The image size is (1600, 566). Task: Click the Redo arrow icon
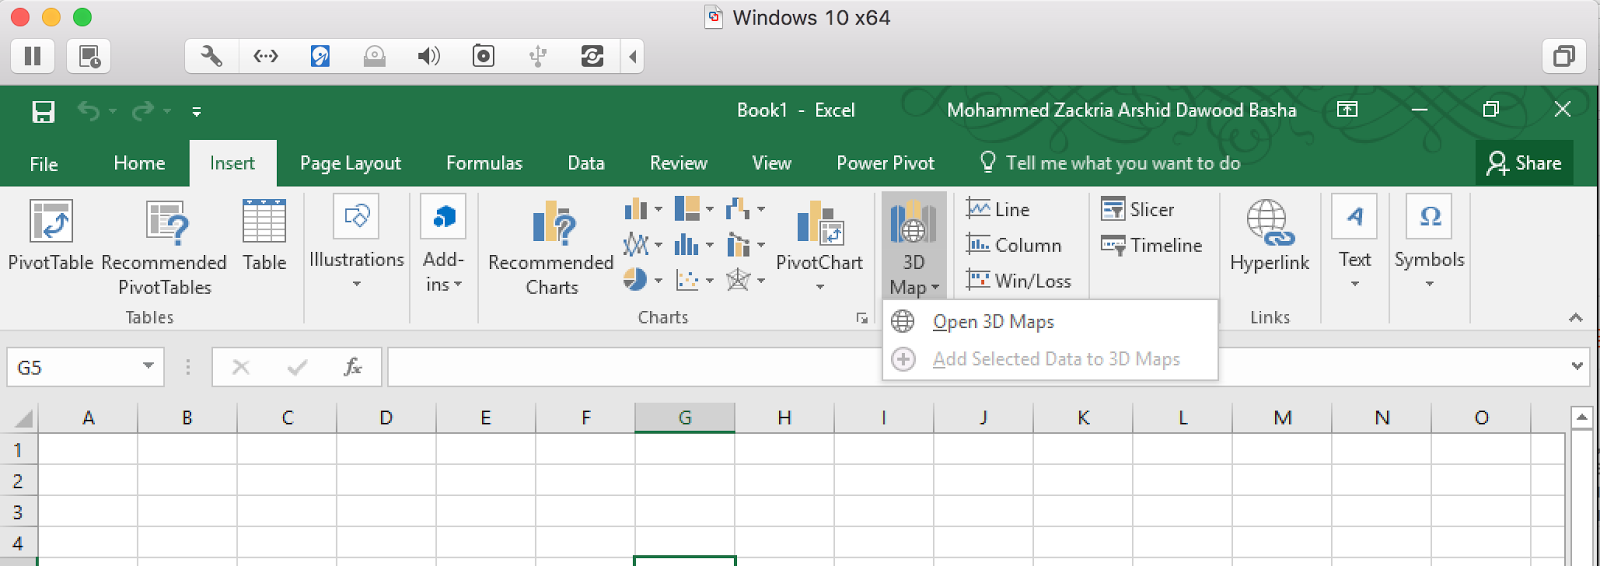[143, 111]
